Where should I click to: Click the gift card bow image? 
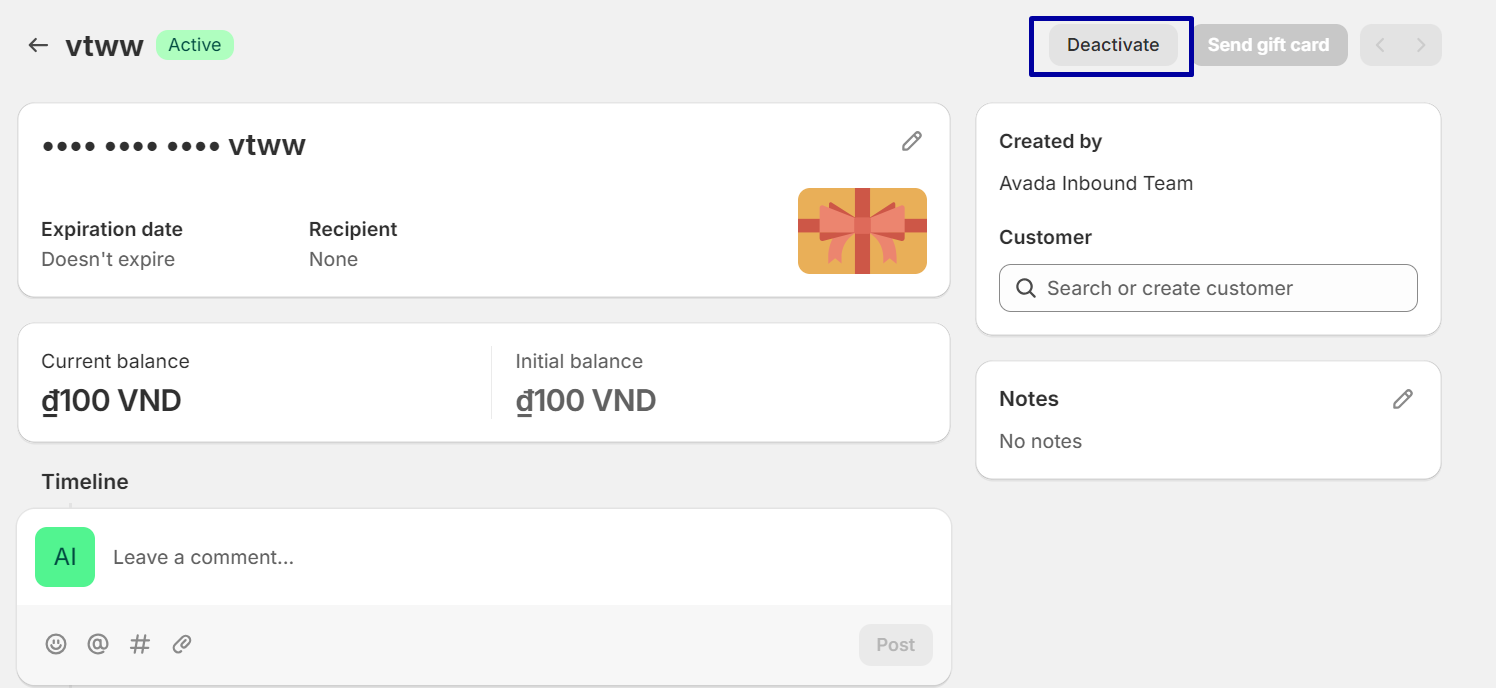click(862, 231)
